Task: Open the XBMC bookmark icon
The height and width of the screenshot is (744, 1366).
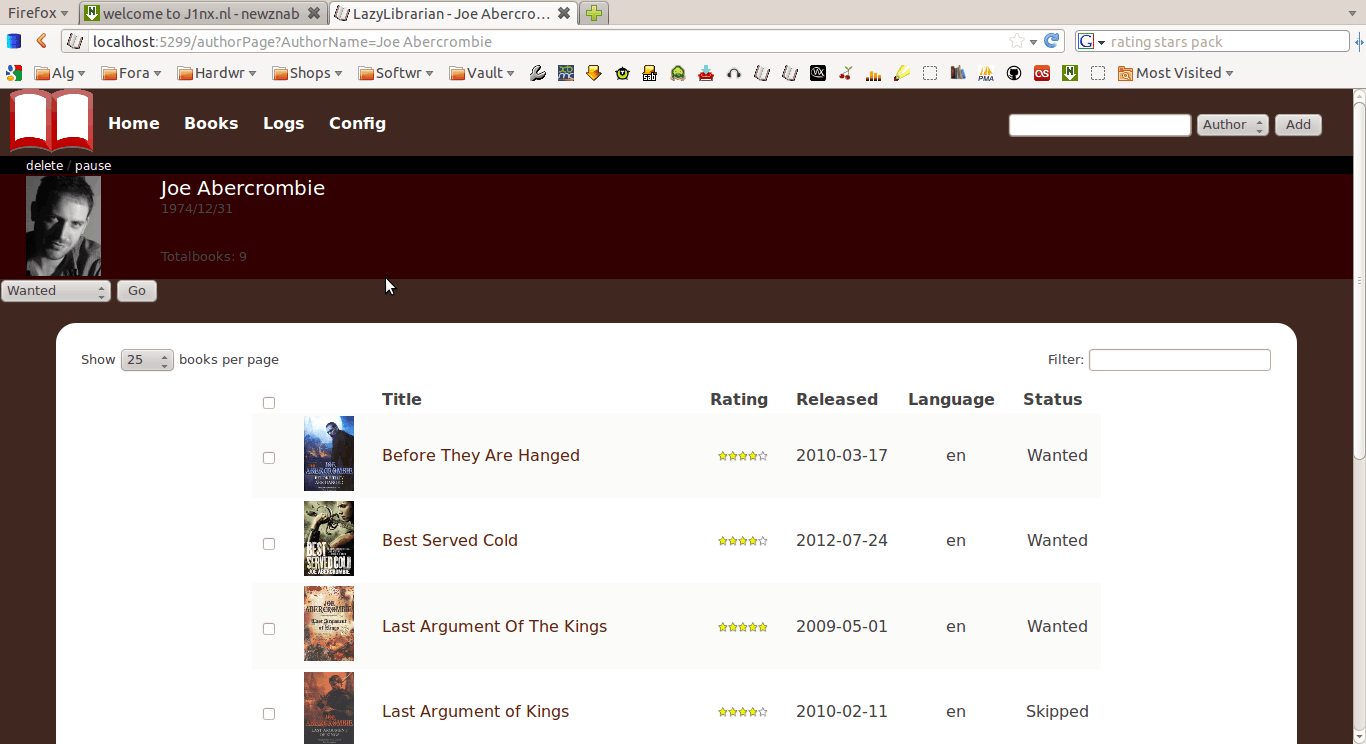Action: pos(566,73)
